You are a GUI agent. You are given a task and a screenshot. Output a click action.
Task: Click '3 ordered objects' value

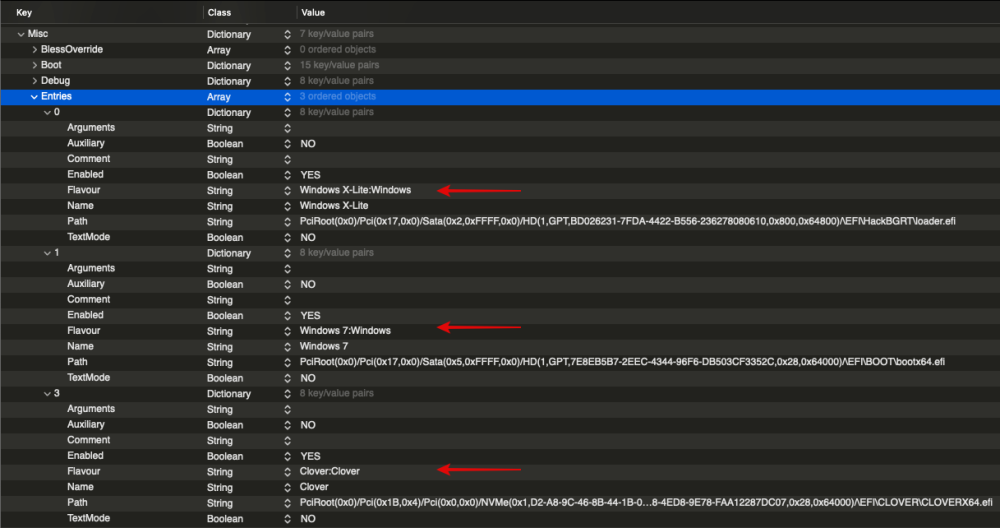338,96
